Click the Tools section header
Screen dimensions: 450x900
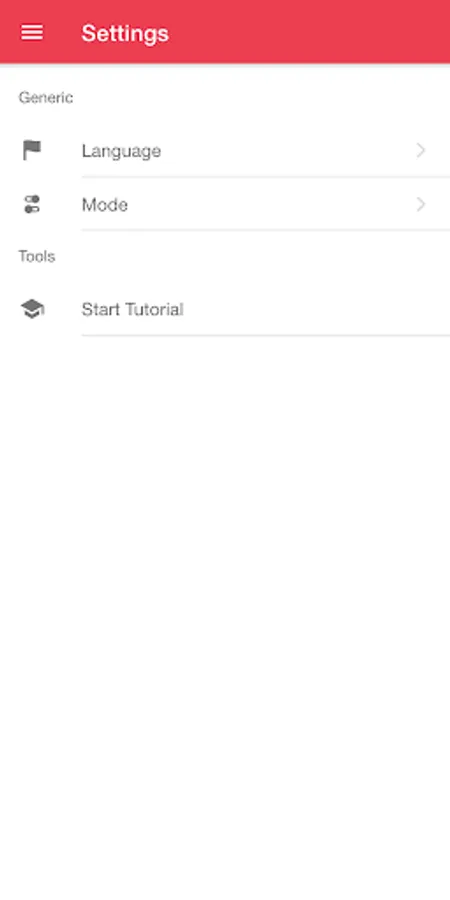[x=37, y=256]
